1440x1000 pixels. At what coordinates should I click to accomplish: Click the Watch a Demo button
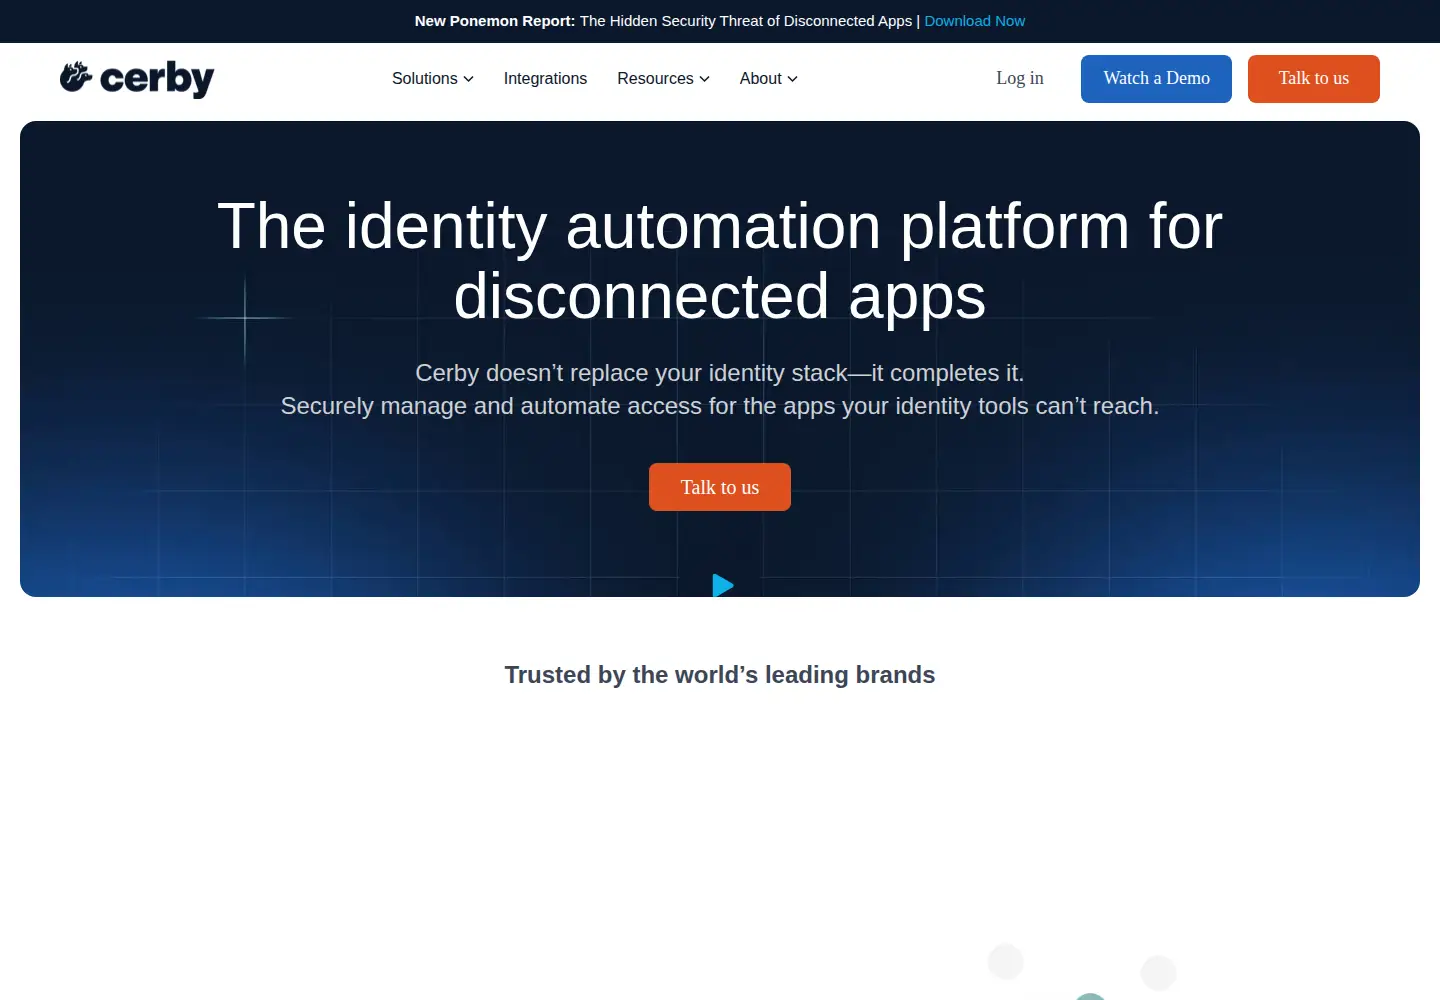click(x=1156, y=79)
